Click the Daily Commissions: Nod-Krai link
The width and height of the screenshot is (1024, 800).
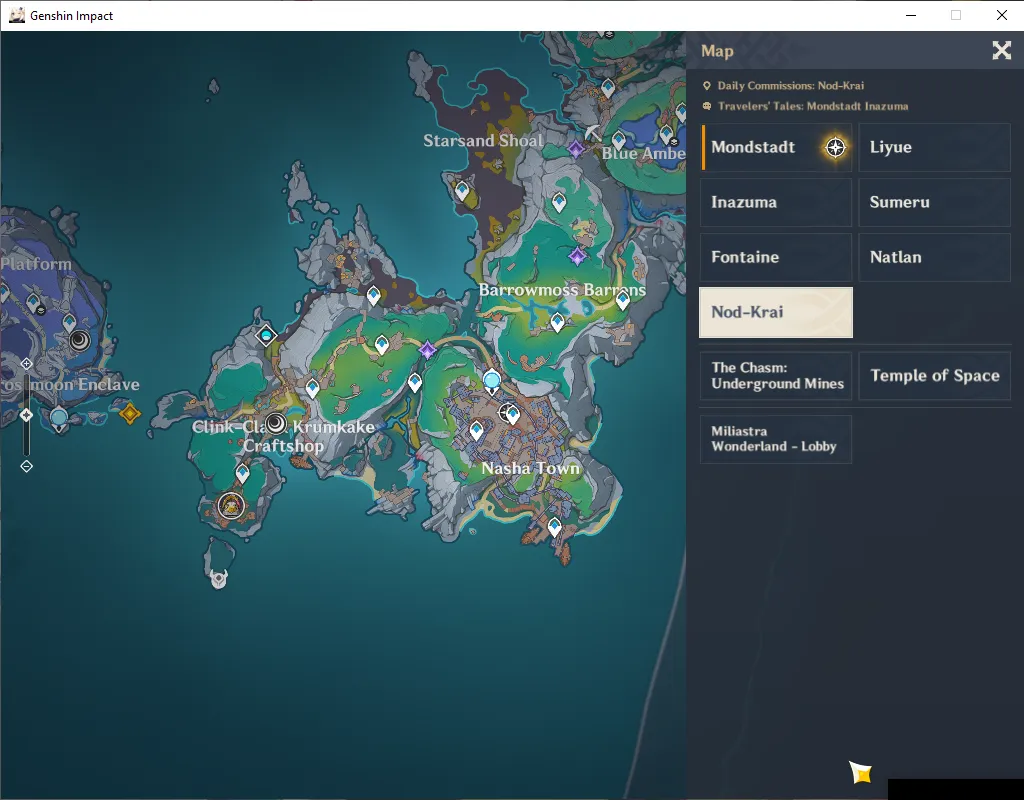790,86
